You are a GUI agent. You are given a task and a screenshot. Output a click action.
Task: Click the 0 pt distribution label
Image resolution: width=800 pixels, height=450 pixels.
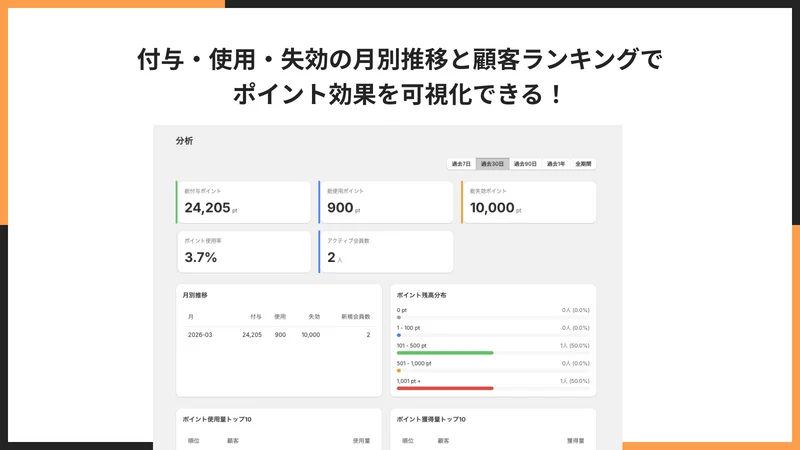tap(402, 310)
